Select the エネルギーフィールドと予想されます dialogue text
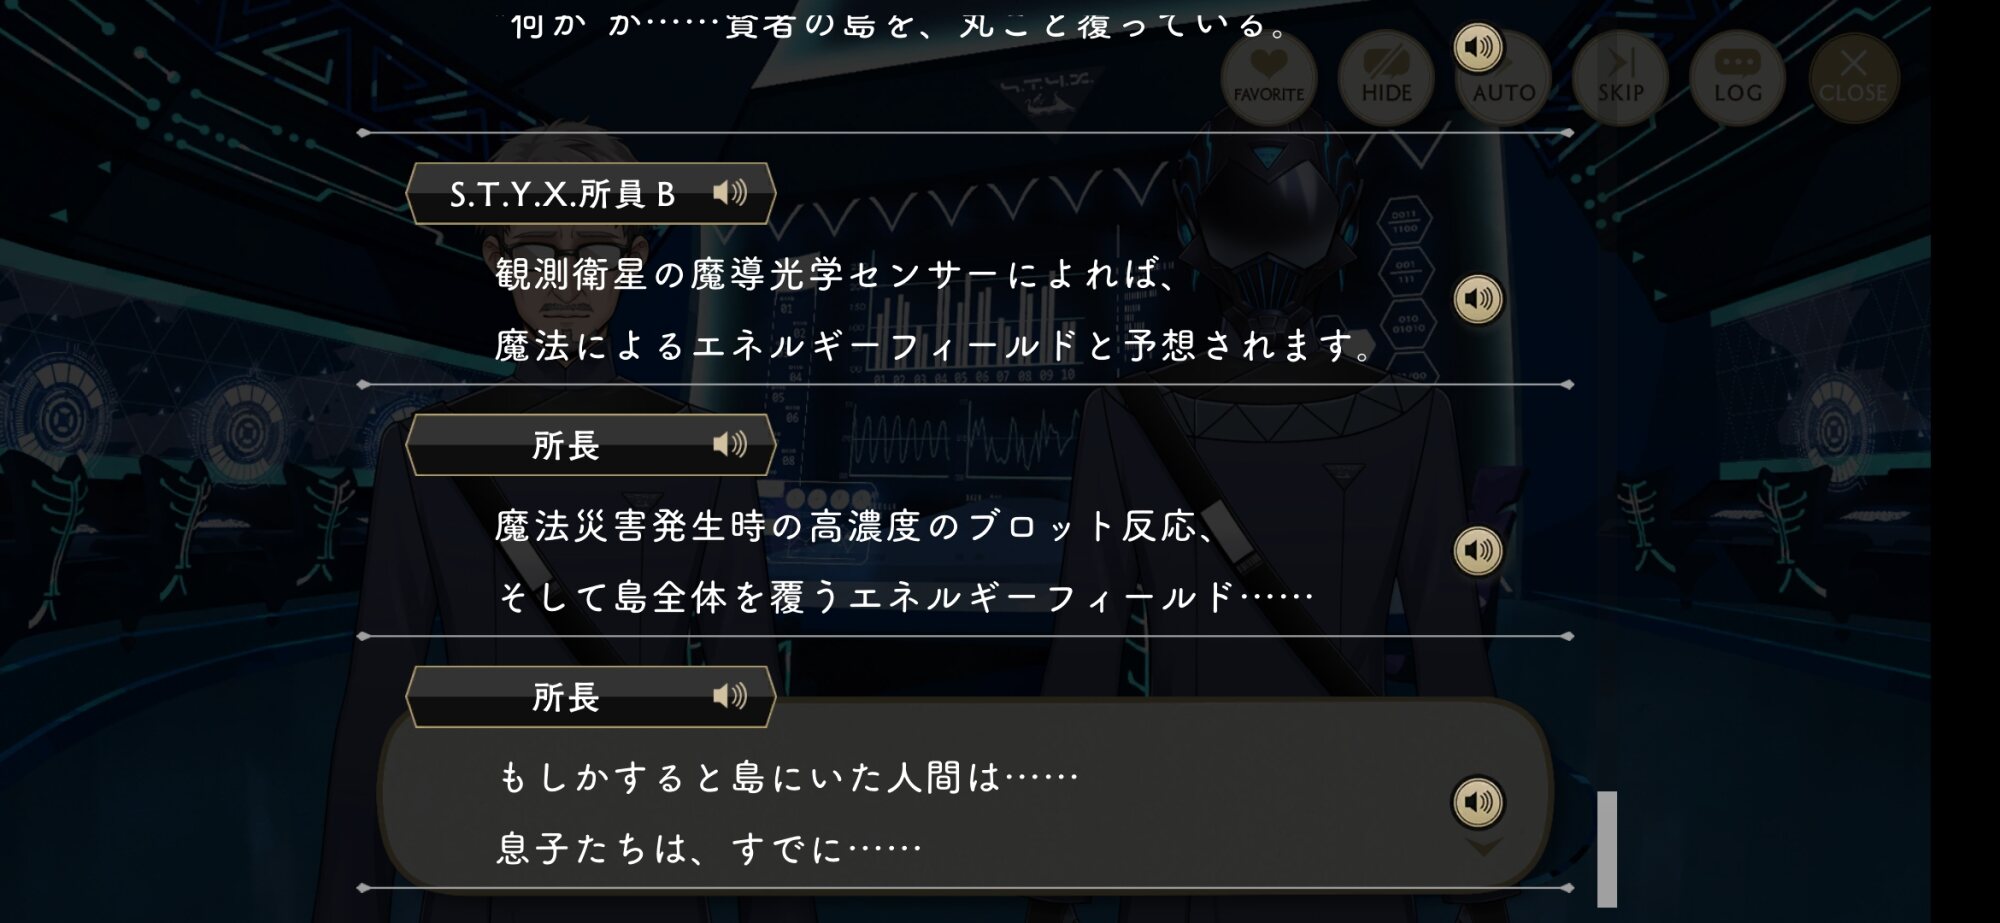Image resolution: width=2000 pixels, height=923 pixels. click(x=933, y=346)
